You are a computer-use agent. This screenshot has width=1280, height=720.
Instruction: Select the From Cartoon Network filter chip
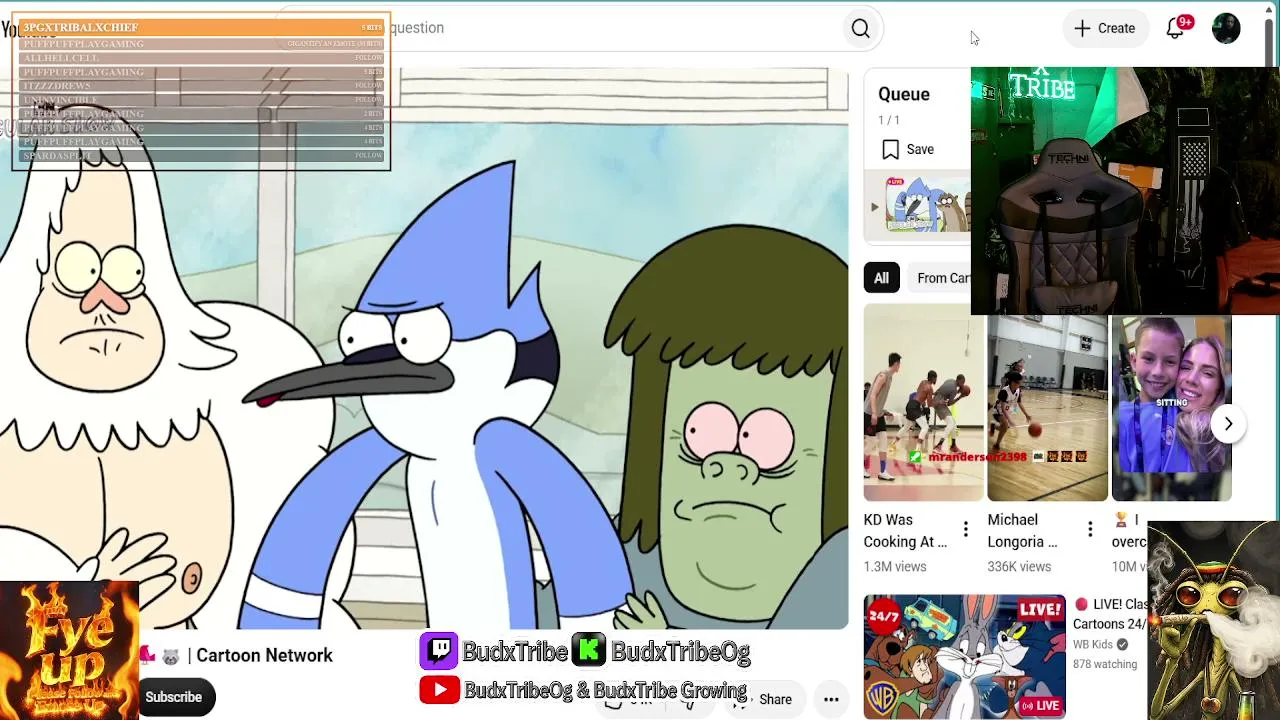tap(940, 278)
